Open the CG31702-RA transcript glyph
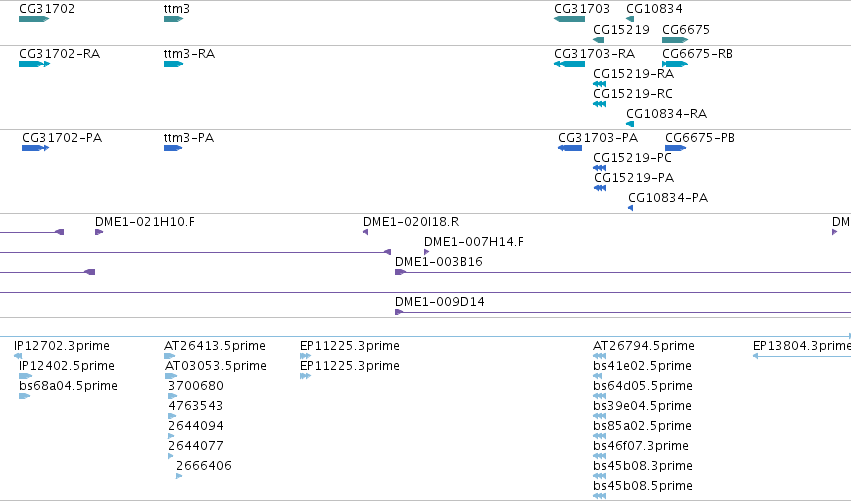851x501 pixels. (x=34, y=64)
